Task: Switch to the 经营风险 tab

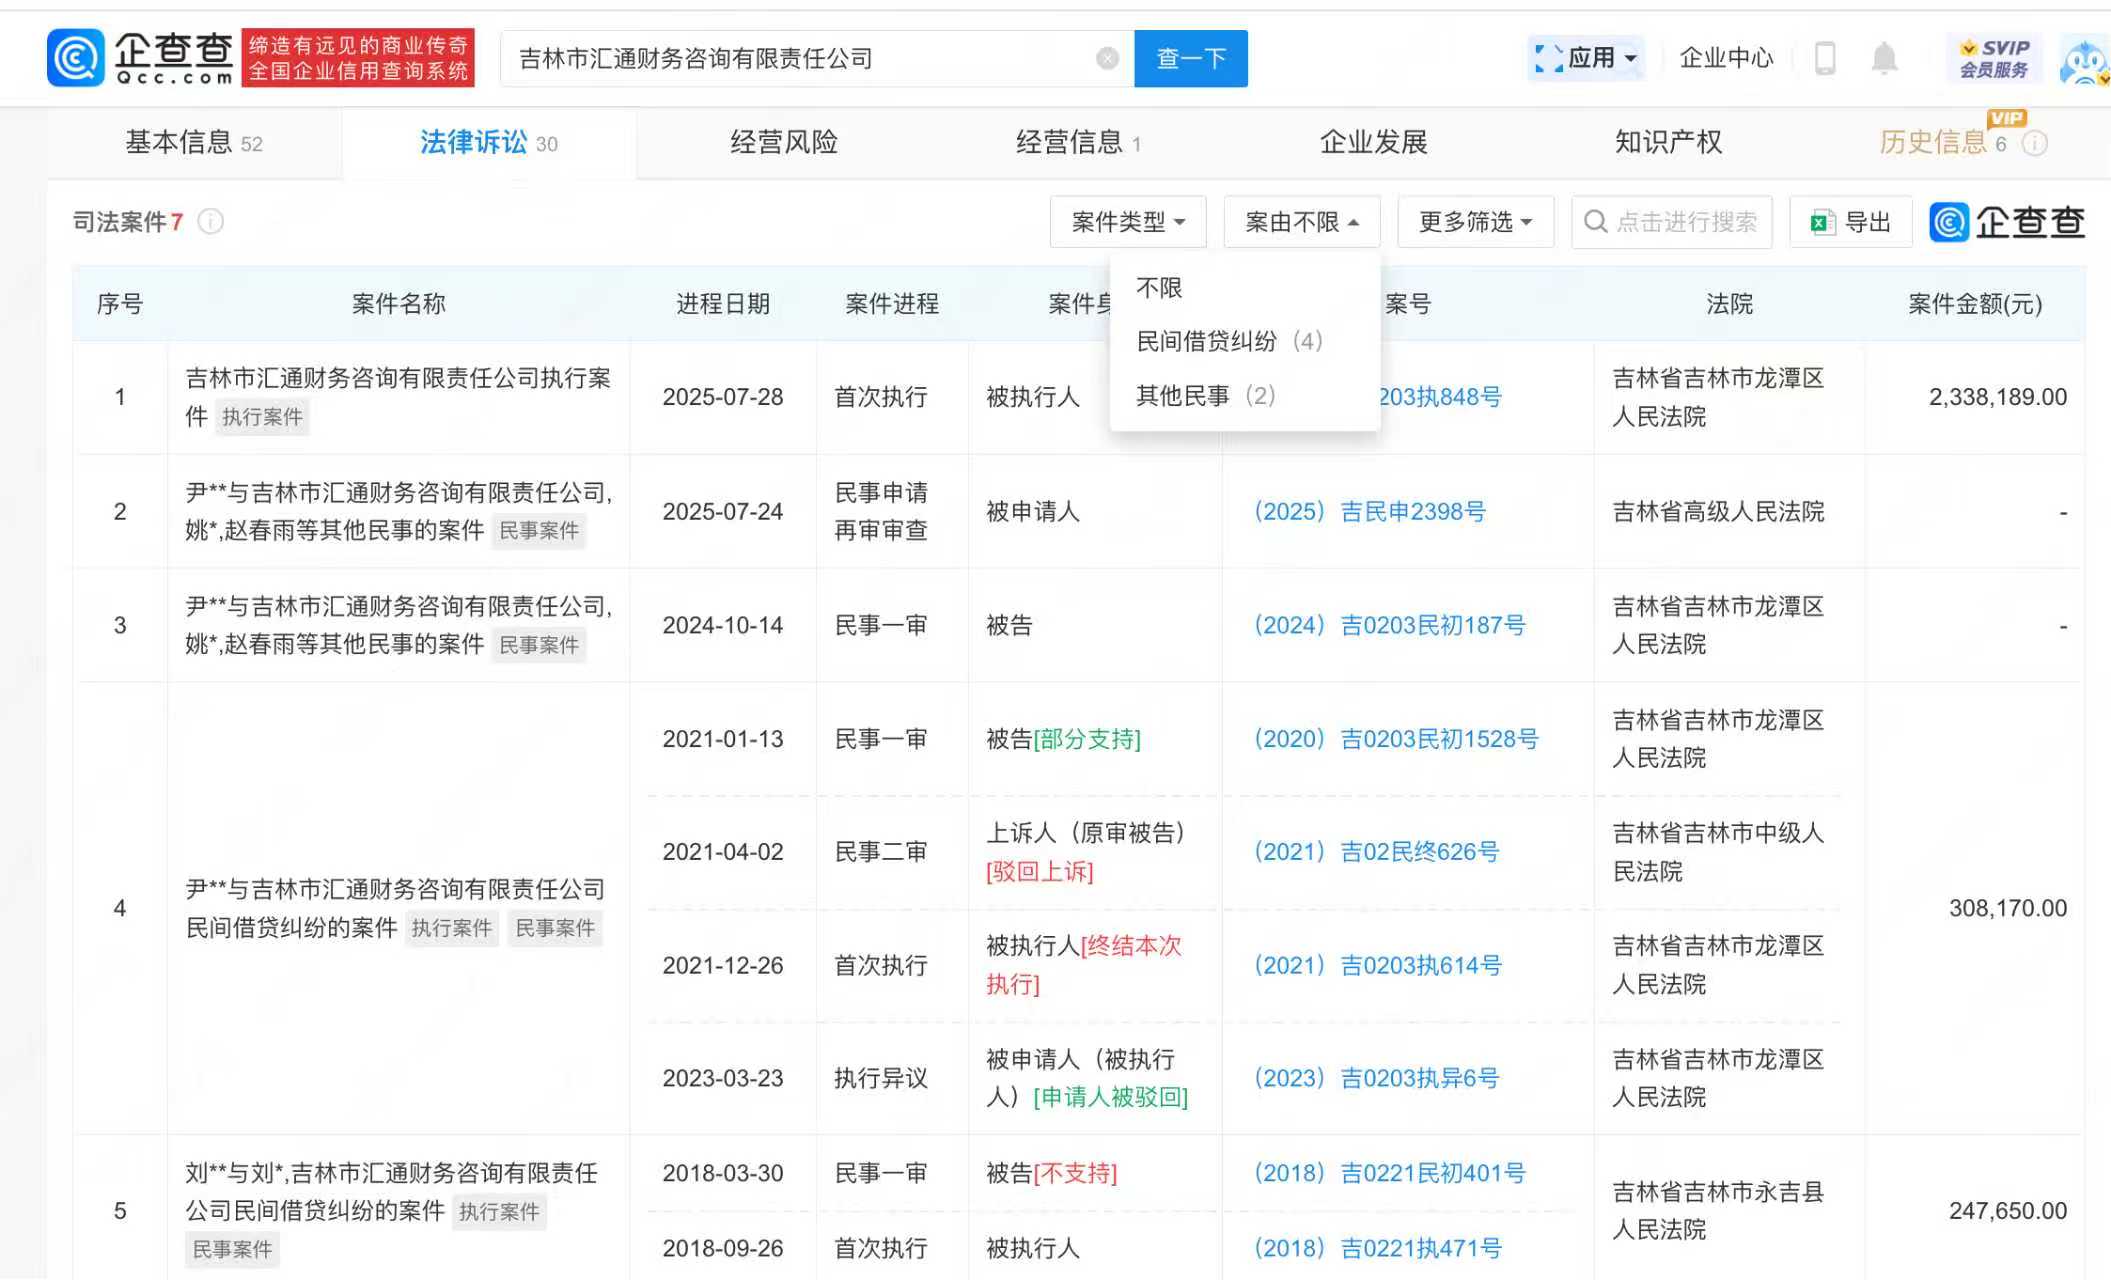Action: (x=784, y=143)
